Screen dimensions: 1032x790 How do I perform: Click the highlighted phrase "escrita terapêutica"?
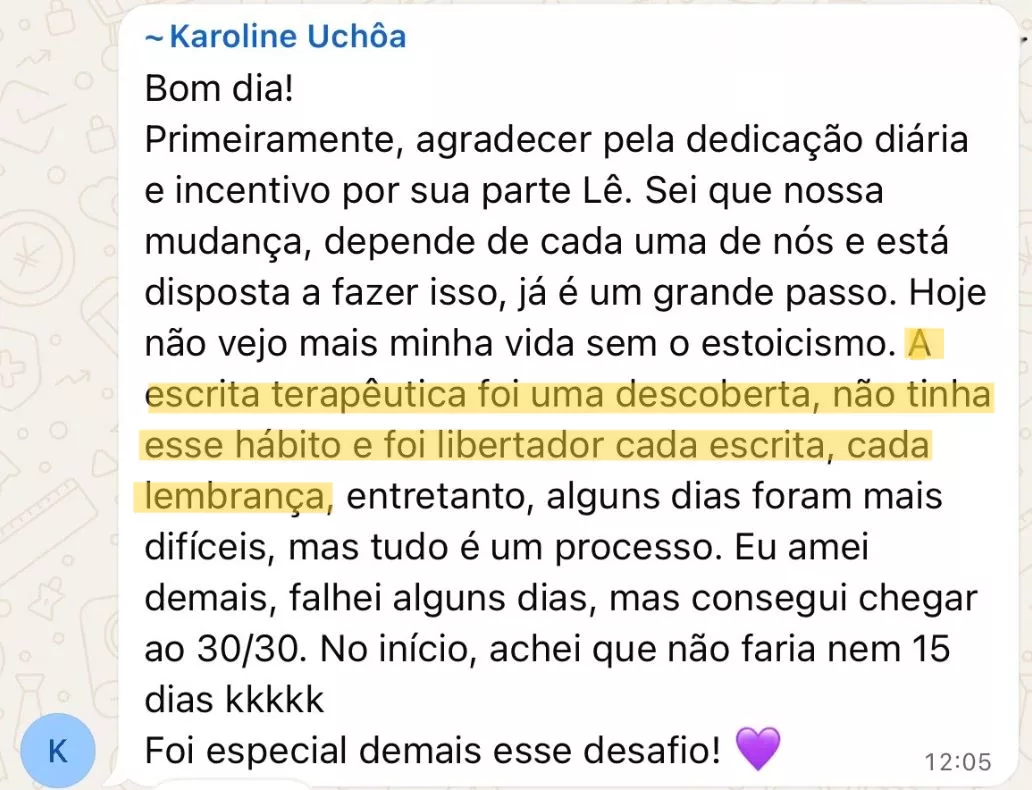pos(303,397)
